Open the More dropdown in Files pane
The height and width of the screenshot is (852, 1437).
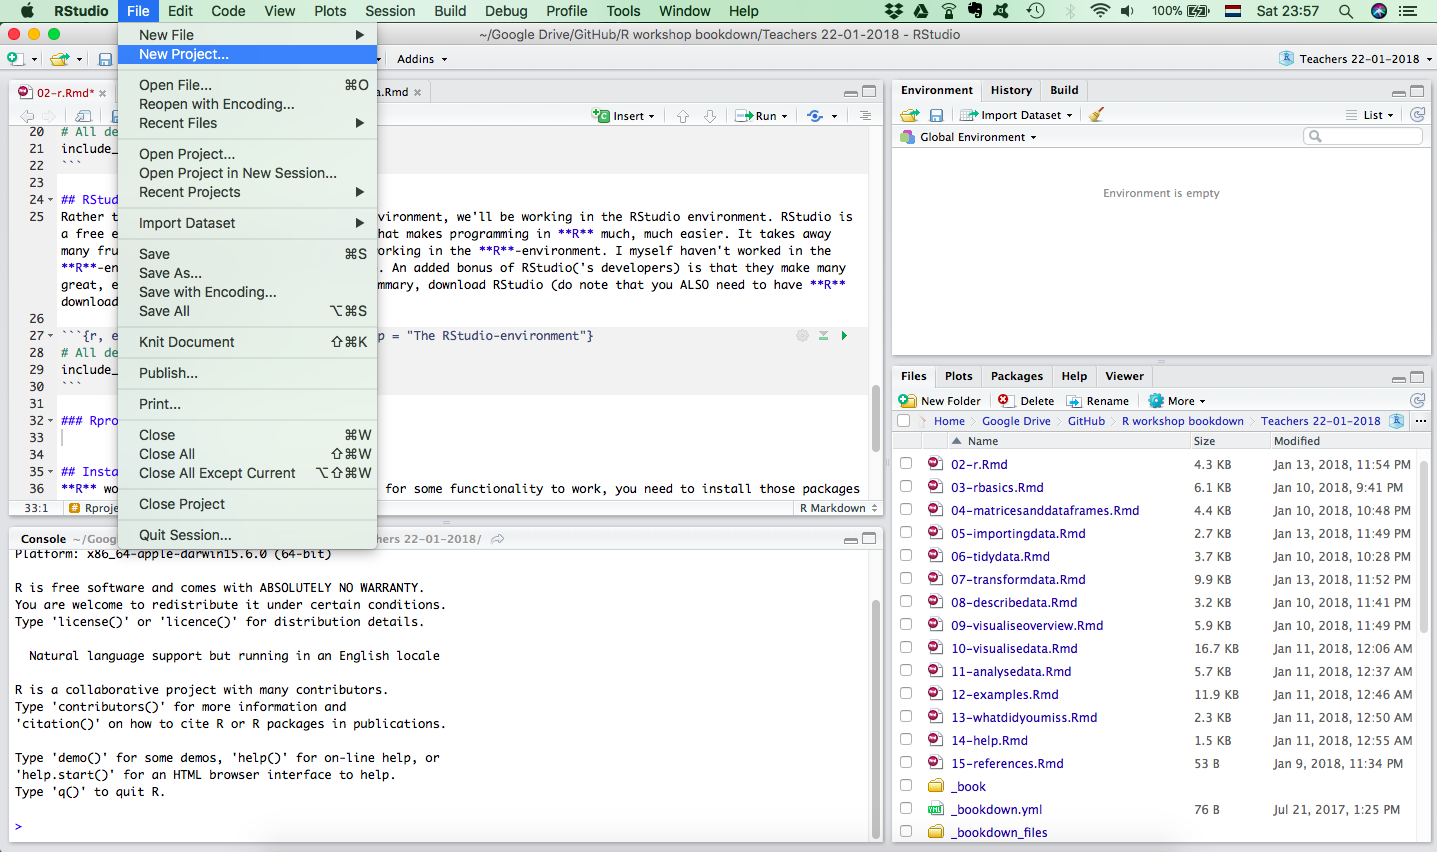tap(1177, 401)
